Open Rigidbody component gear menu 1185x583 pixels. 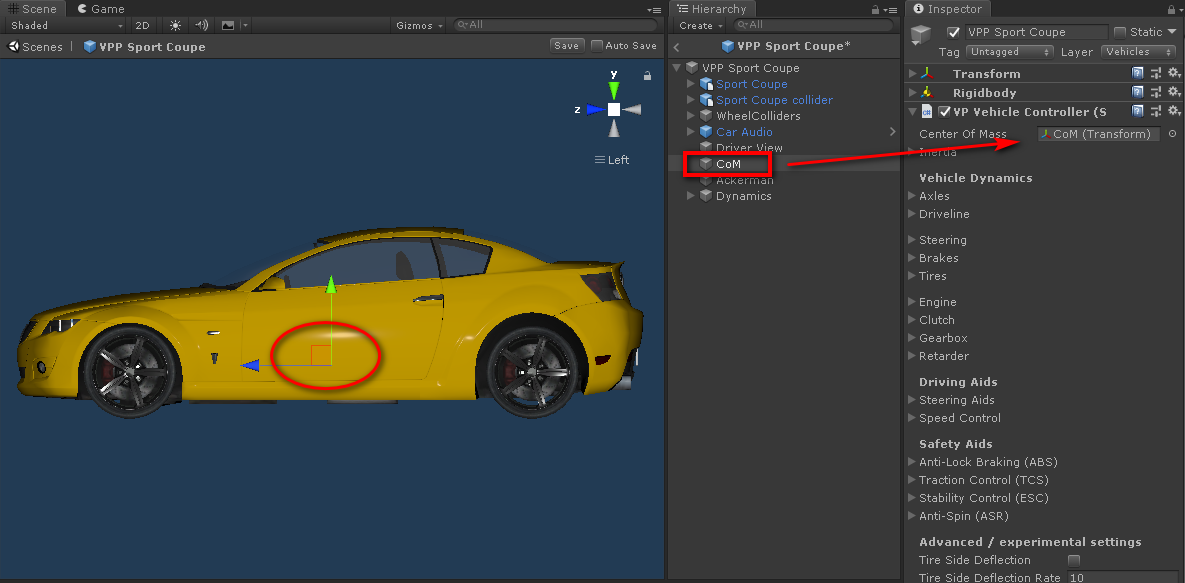[x=1174, y=92]
